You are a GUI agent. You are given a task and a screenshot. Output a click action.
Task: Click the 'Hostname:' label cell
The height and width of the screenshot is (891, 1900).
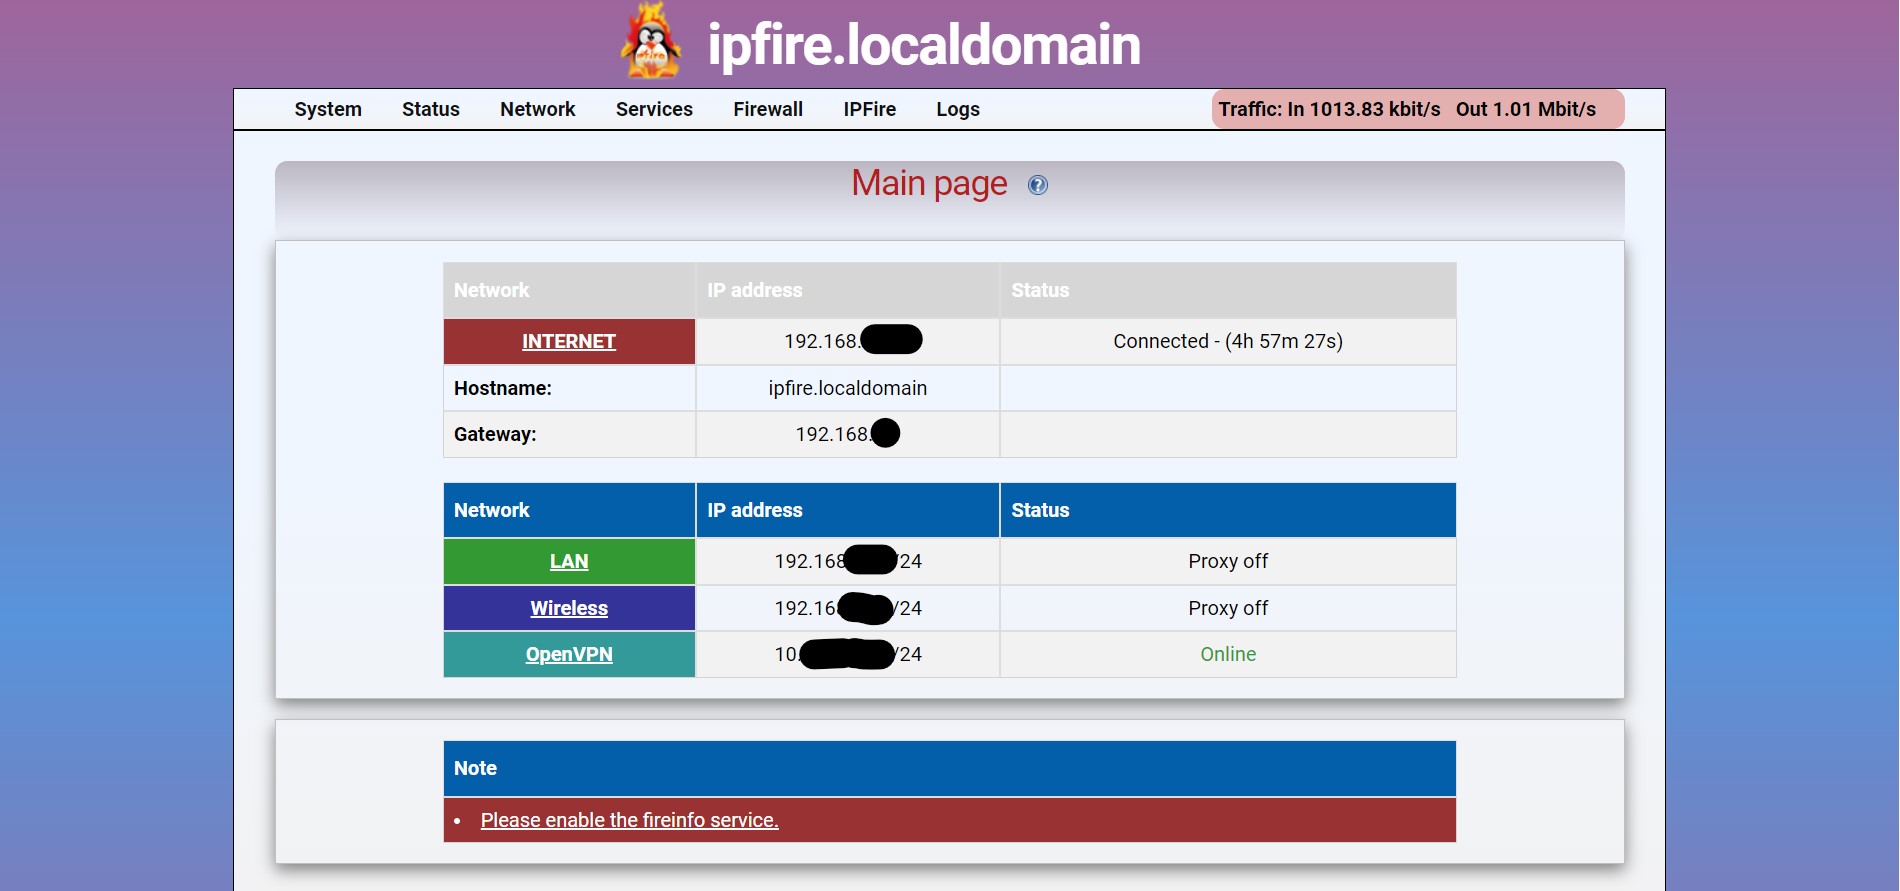pos(570,388)
